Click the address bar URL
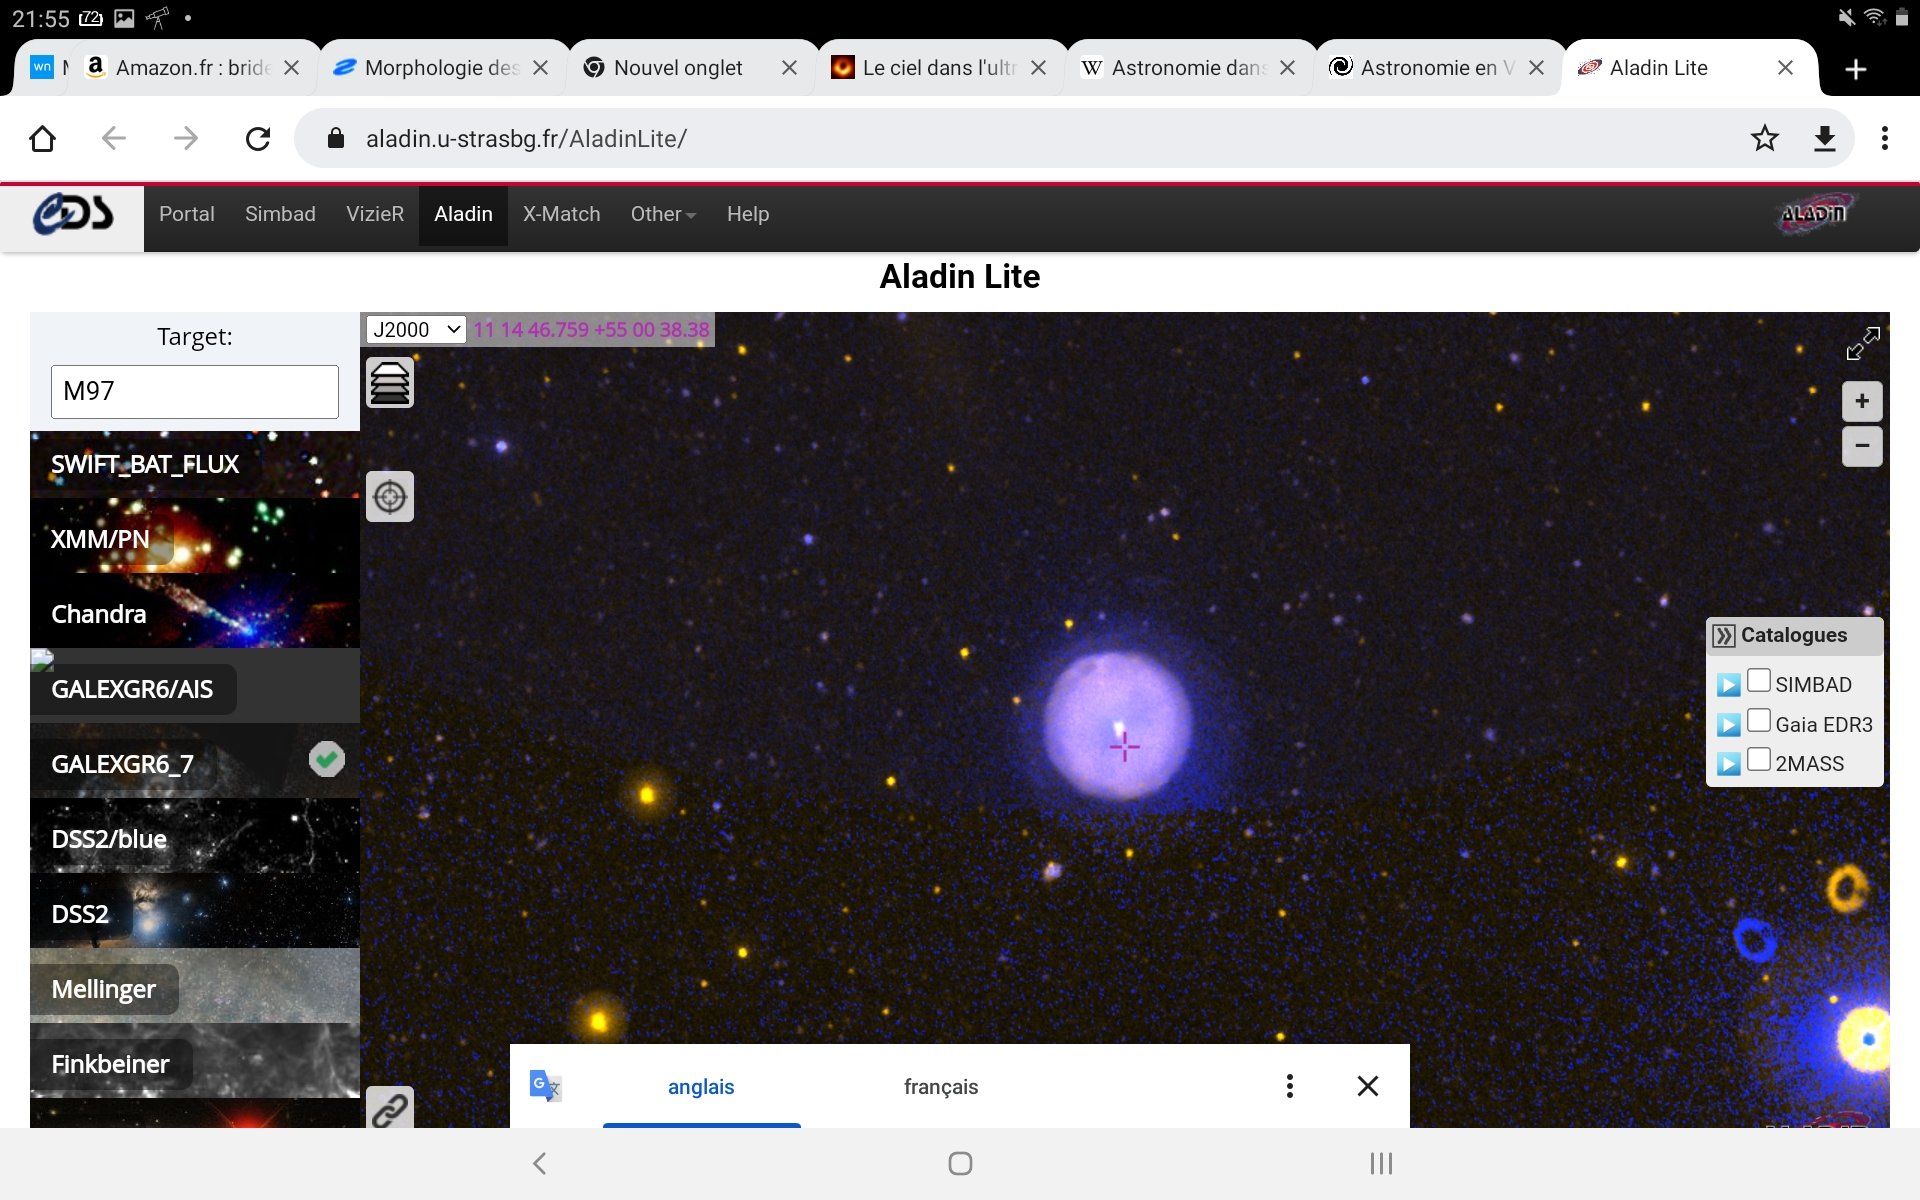 coord(526,139)
